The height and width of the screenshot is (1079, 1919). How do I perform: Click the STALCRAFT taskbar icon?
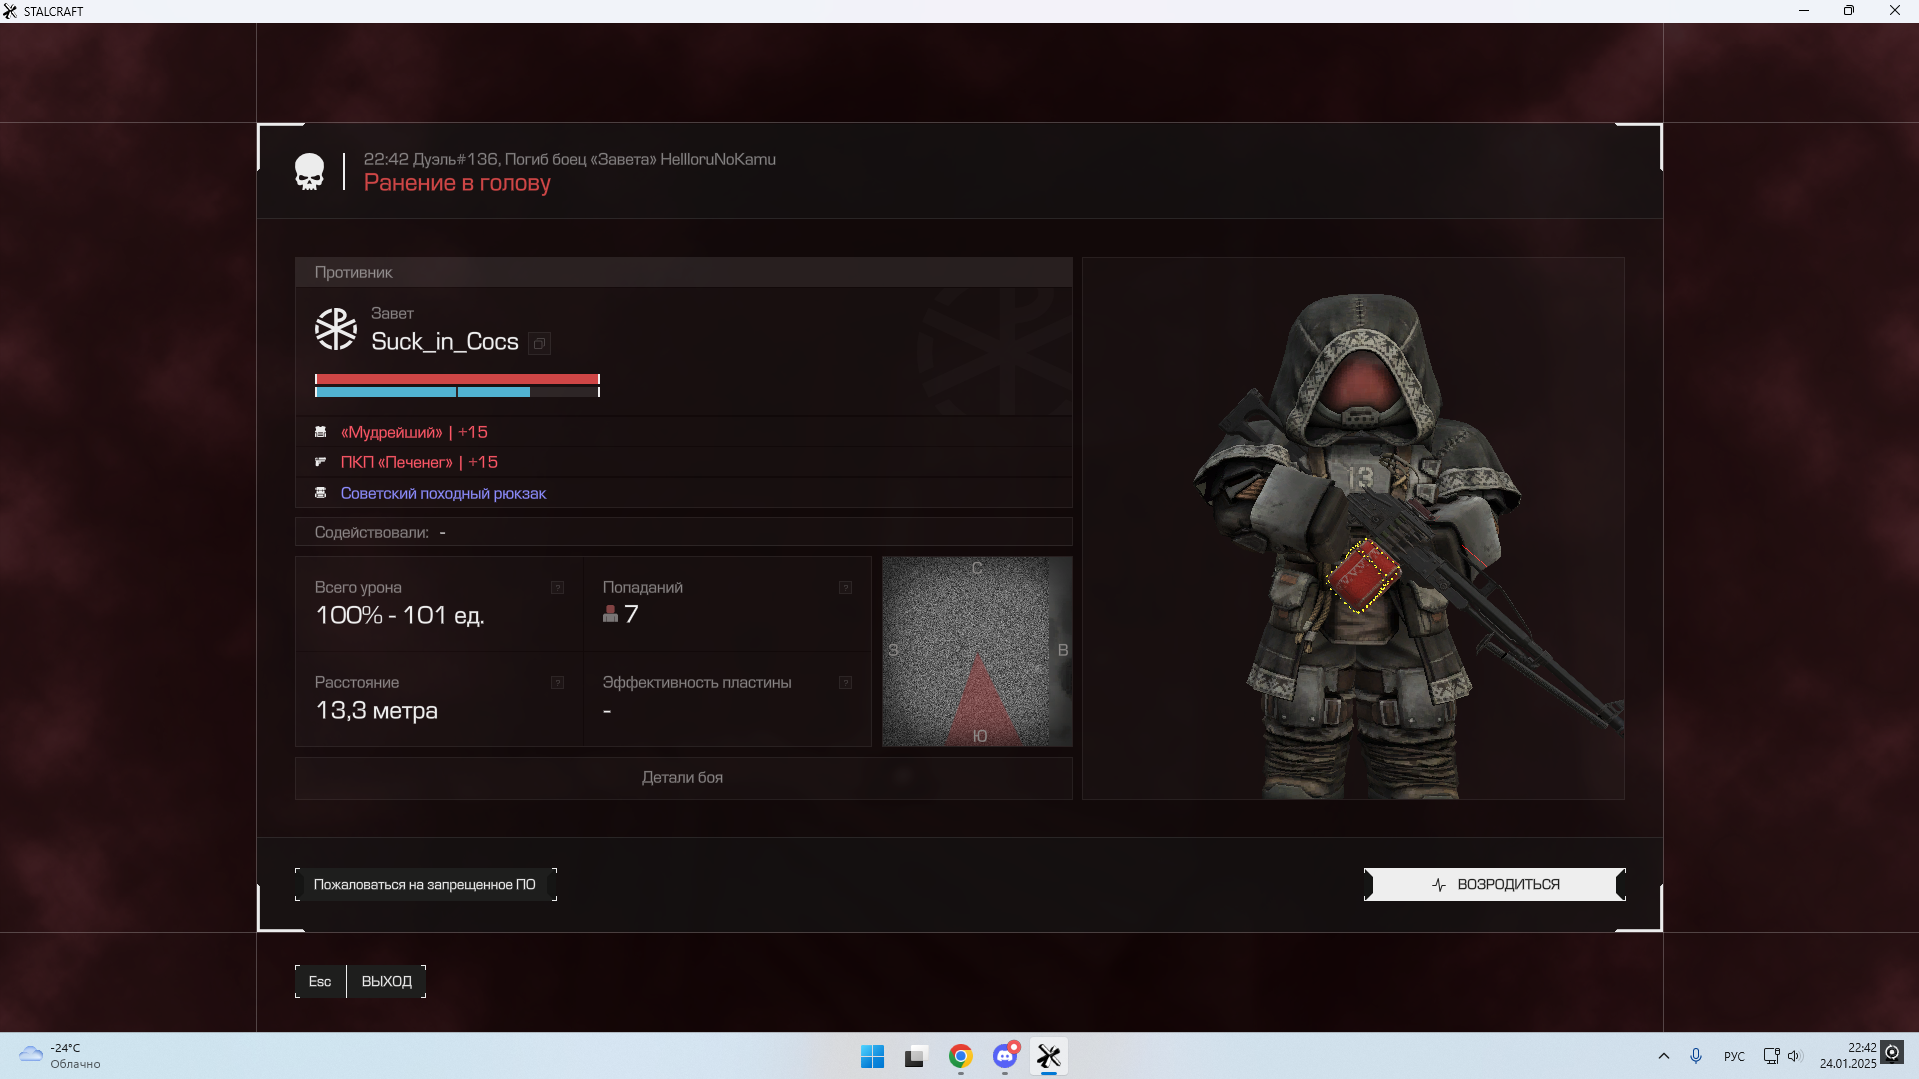click(1049, 1056)
